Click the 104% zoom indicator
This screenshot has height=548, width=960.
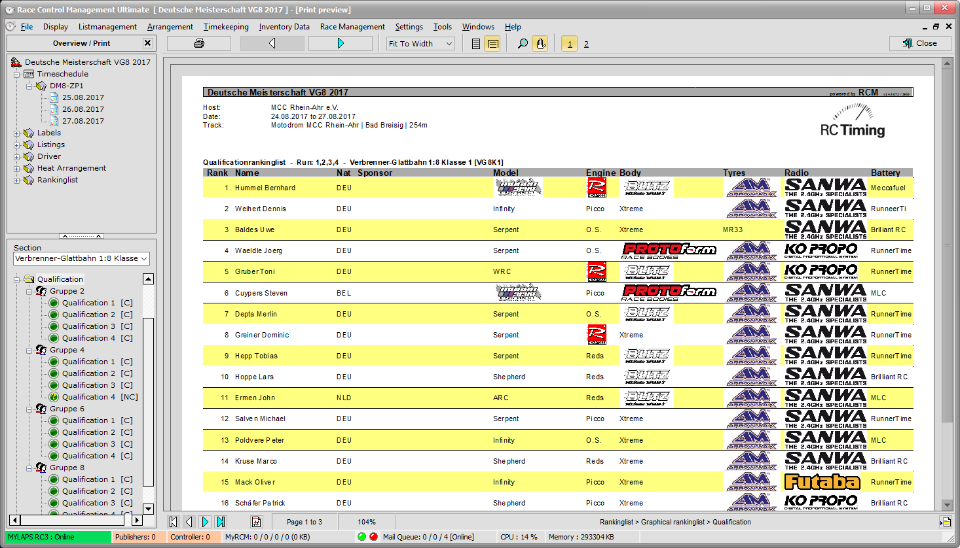pos(366,522)
